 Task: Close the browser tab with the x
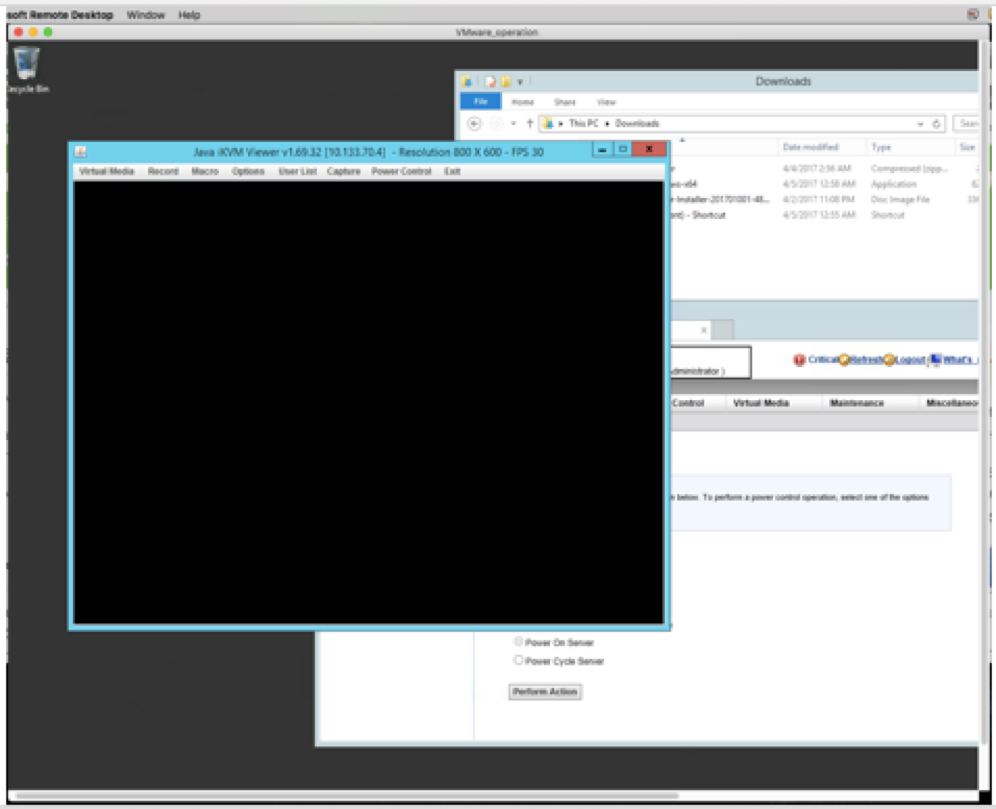tap(703, 330)
